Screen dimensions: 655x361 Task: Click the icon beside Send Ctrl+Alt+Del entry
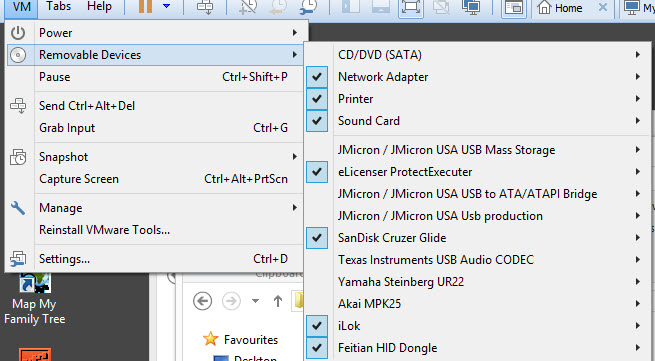pyautogui.click(x=18, y=106)
